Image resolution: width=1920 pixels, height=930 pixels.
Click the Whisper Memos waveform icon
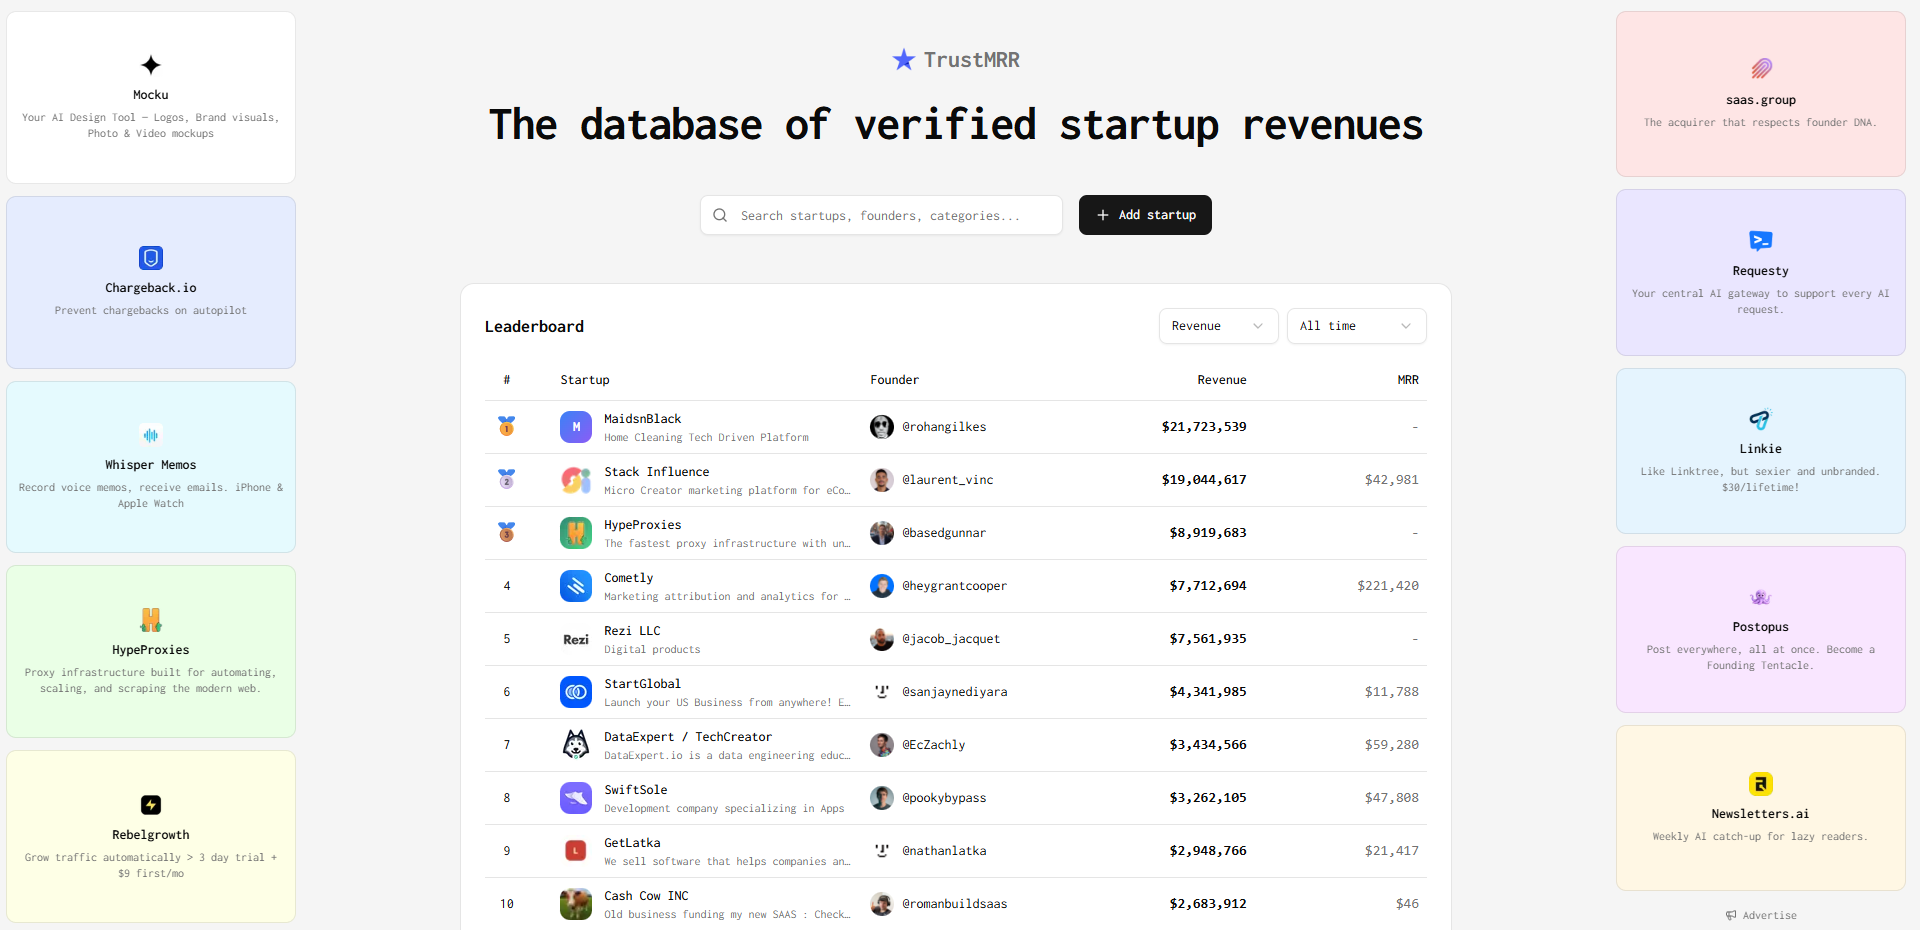click(x=151, y=435)
